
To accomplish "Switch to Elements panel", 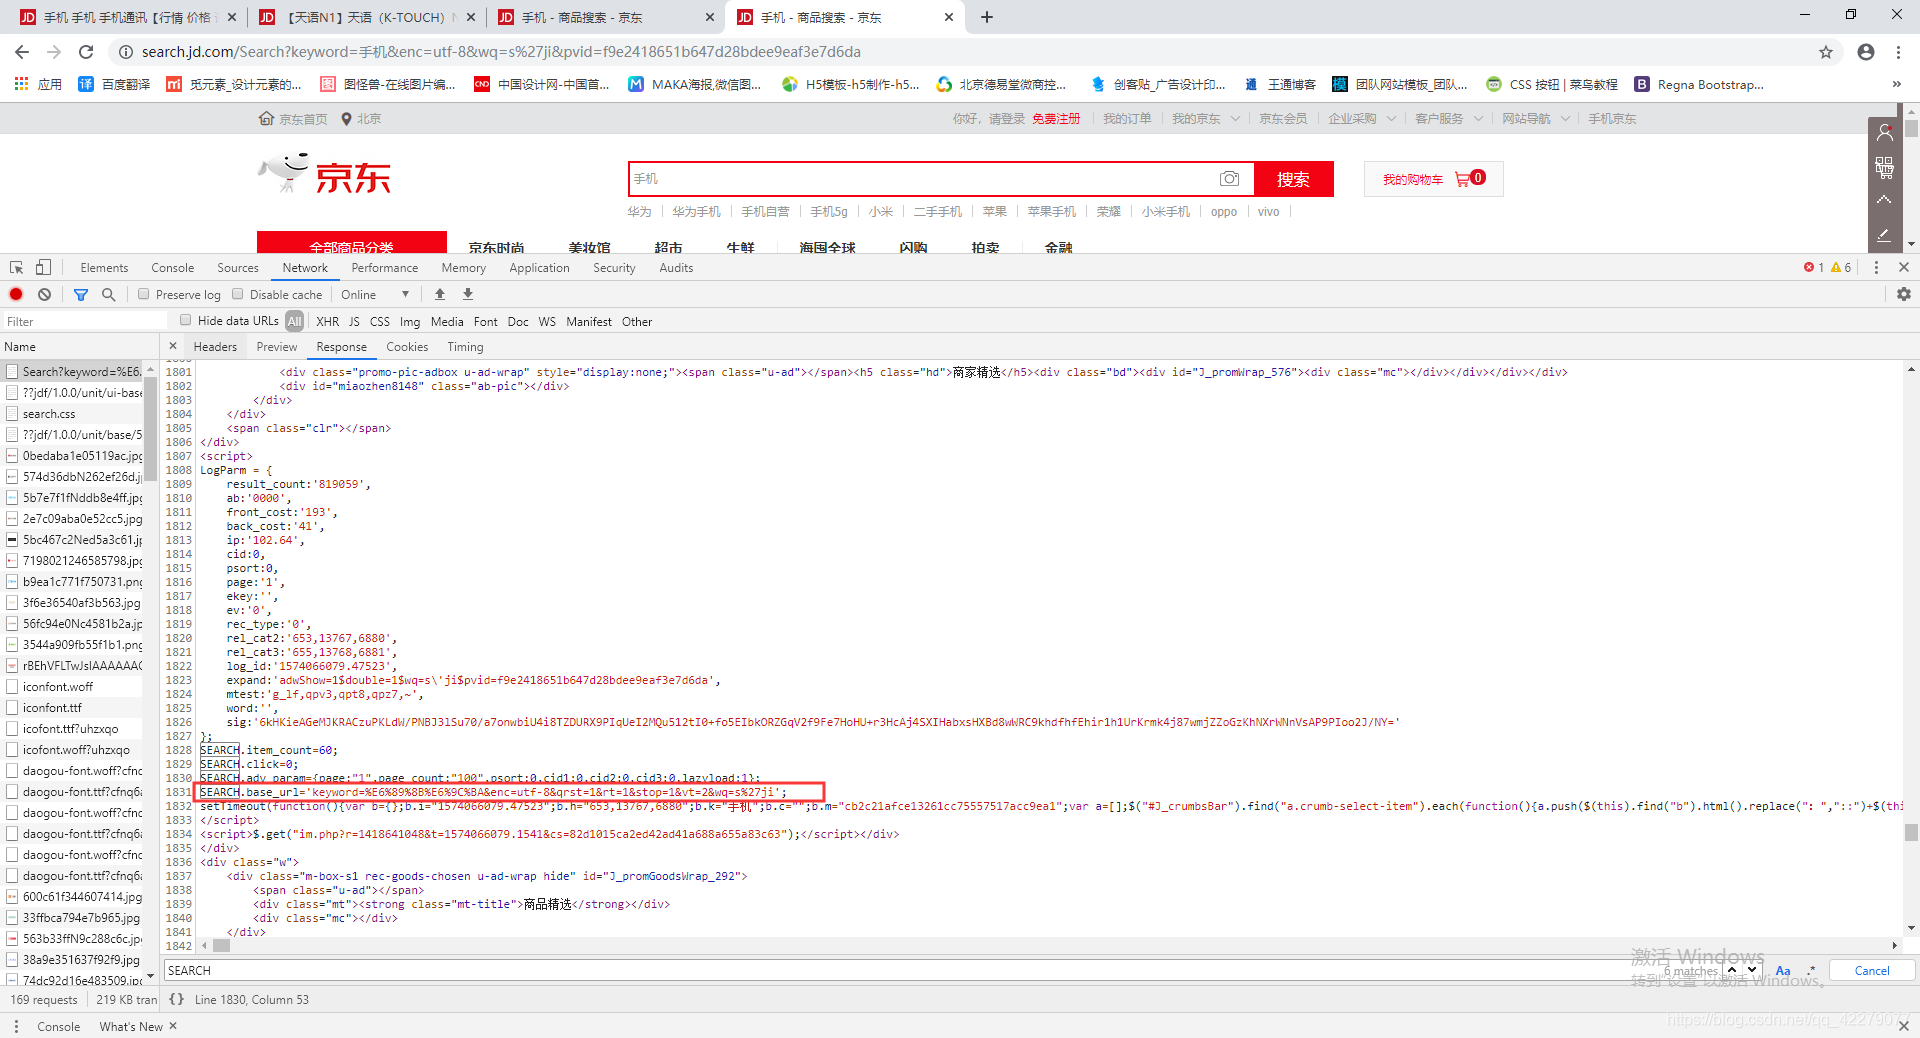I will tap(104, 267).
